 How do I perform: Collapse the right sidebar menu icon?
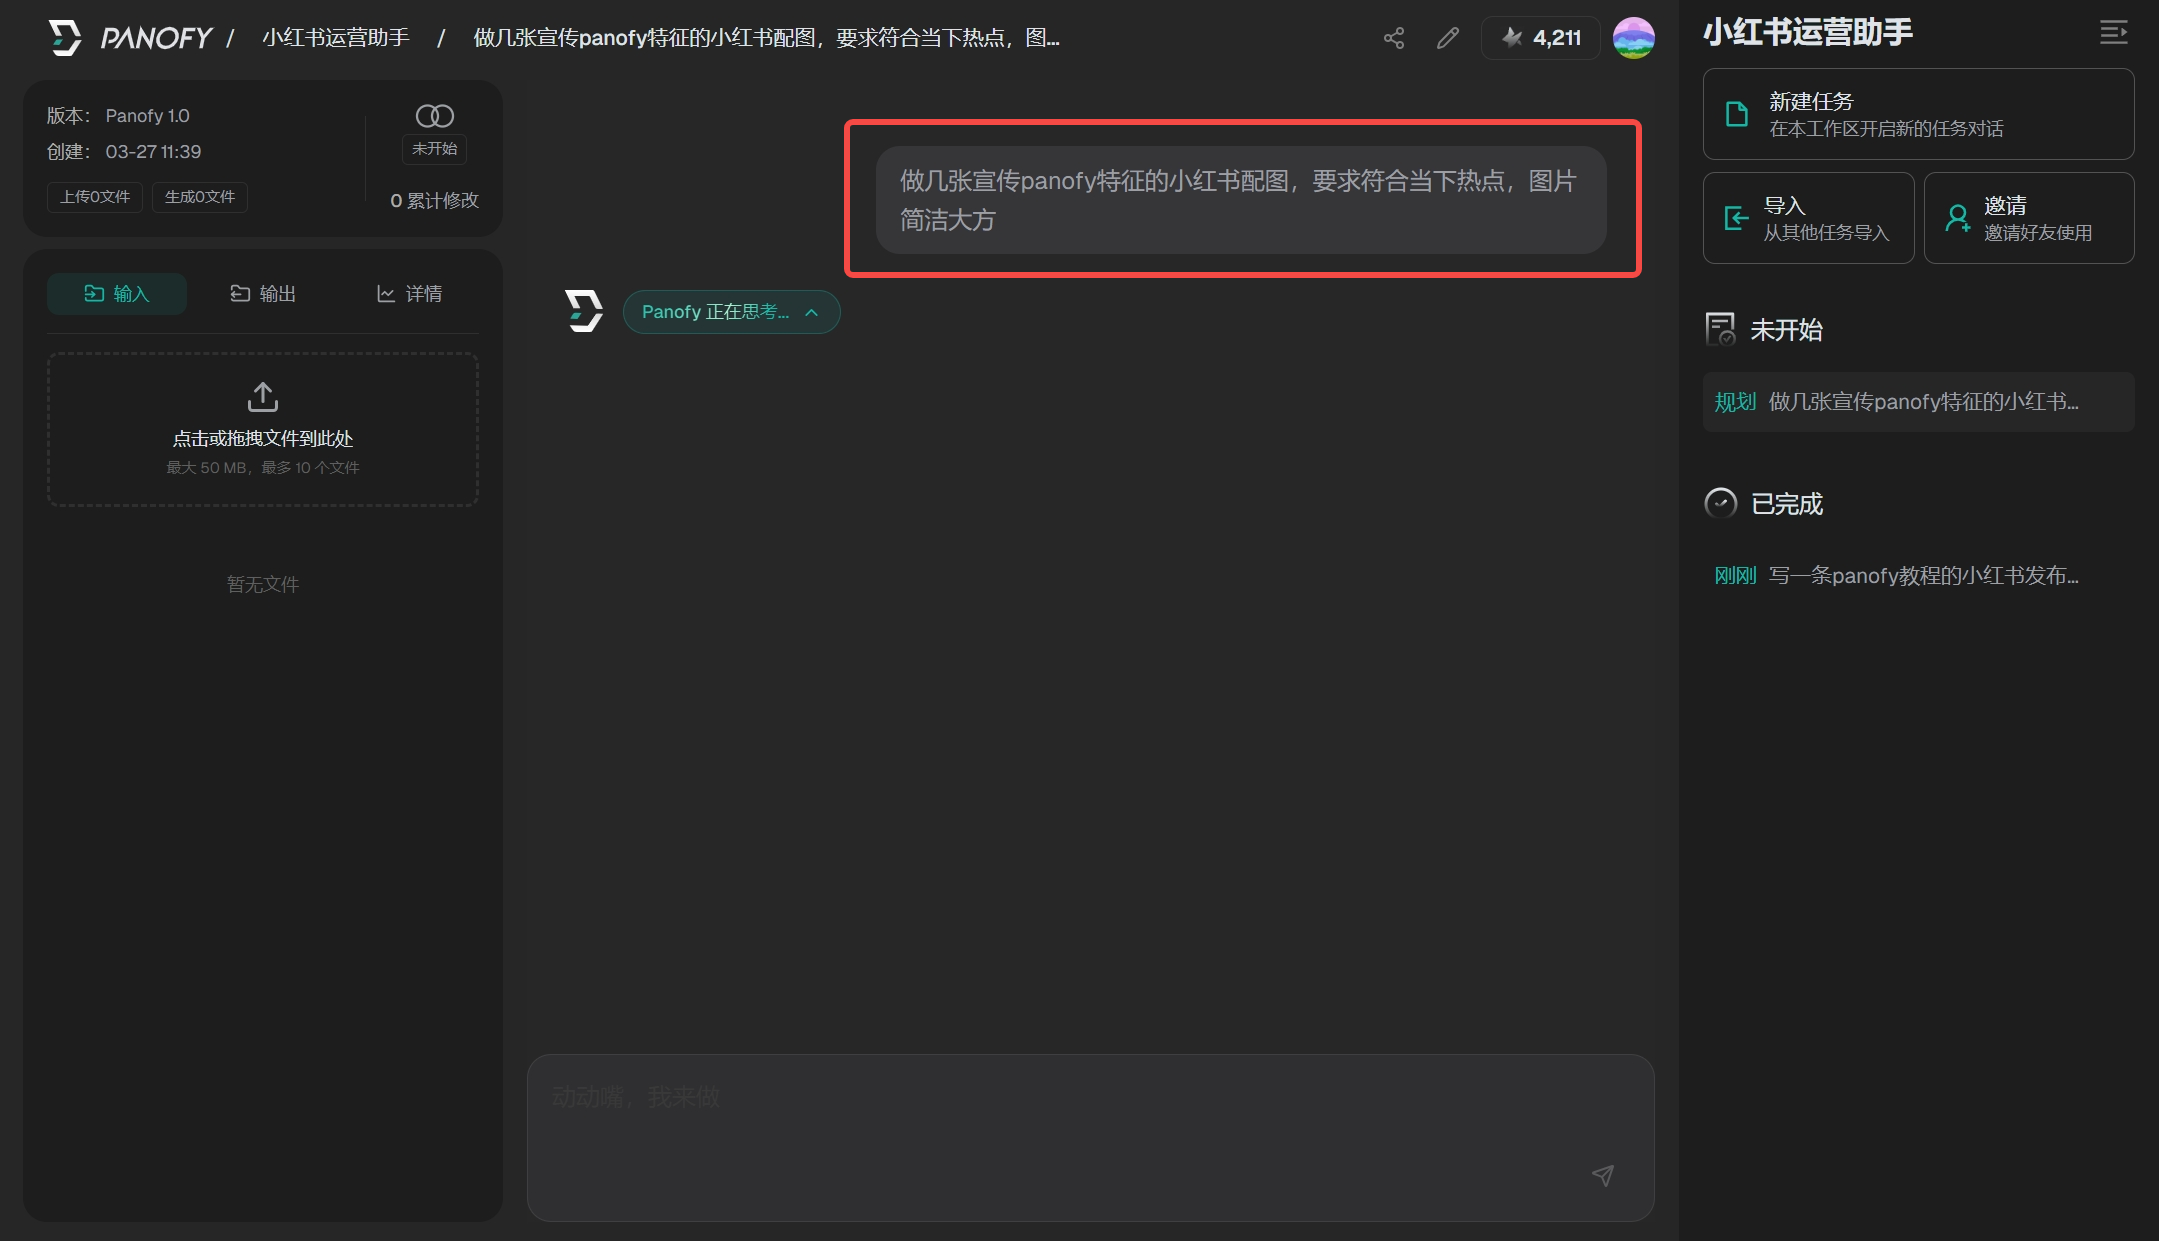pyautogui.click(x=2113, y=33)
